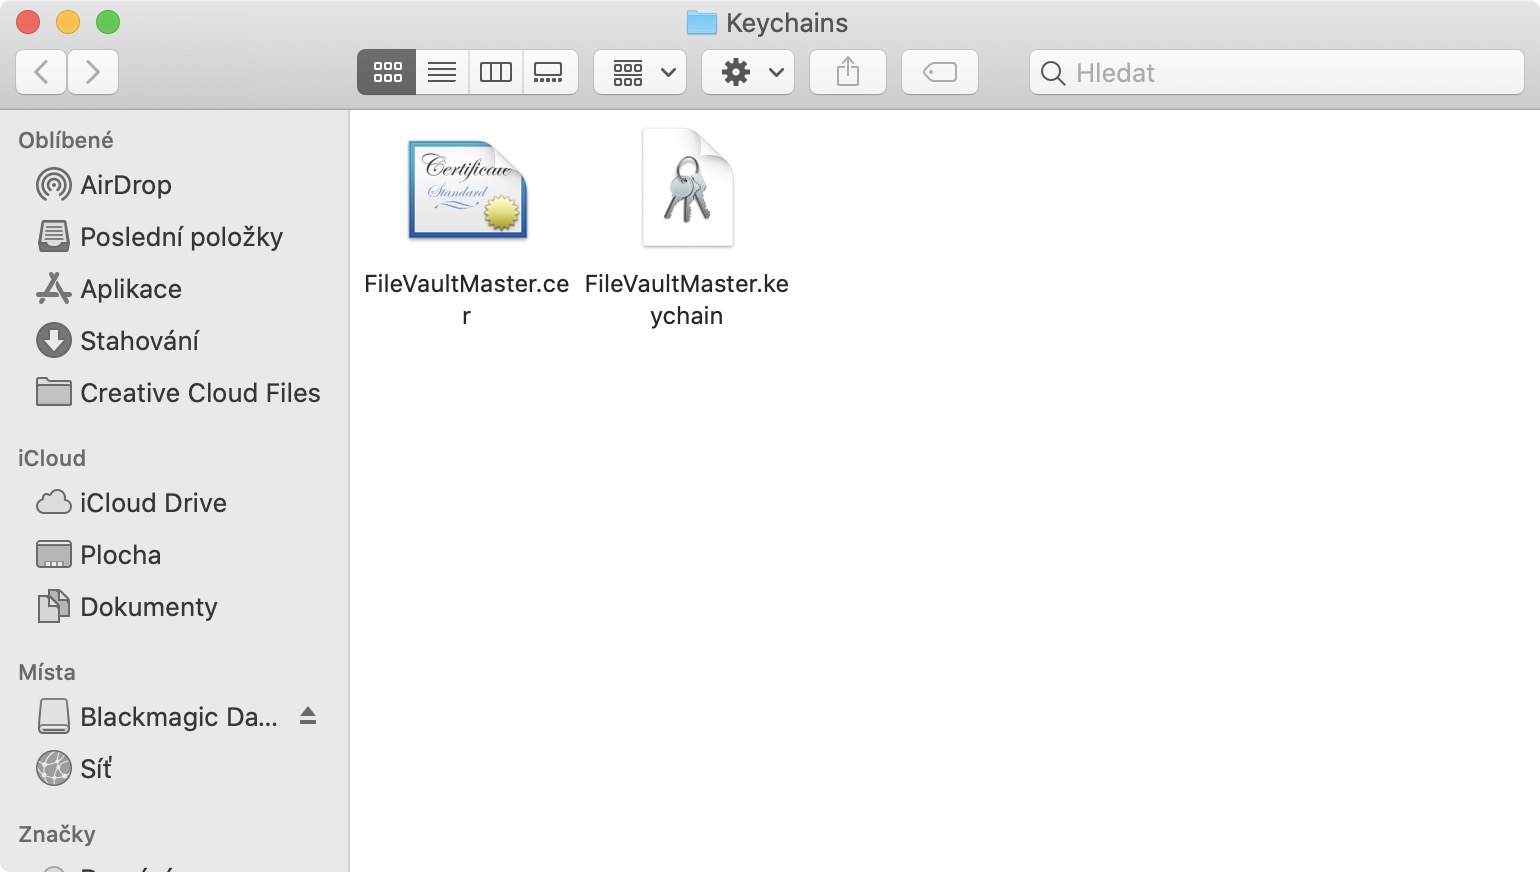Click the Creative Cloud Files folder icon
This screenshot has width=1540, height=872.
(x=54, y=392)
